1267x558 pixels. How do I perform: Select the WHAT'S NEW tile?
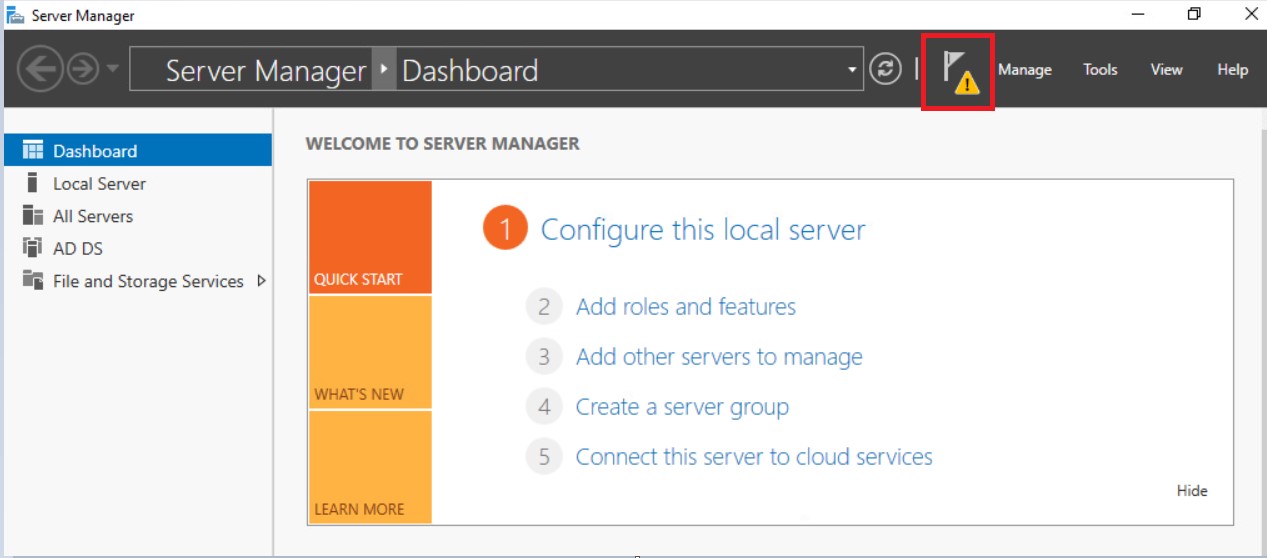tap(369, 353)
